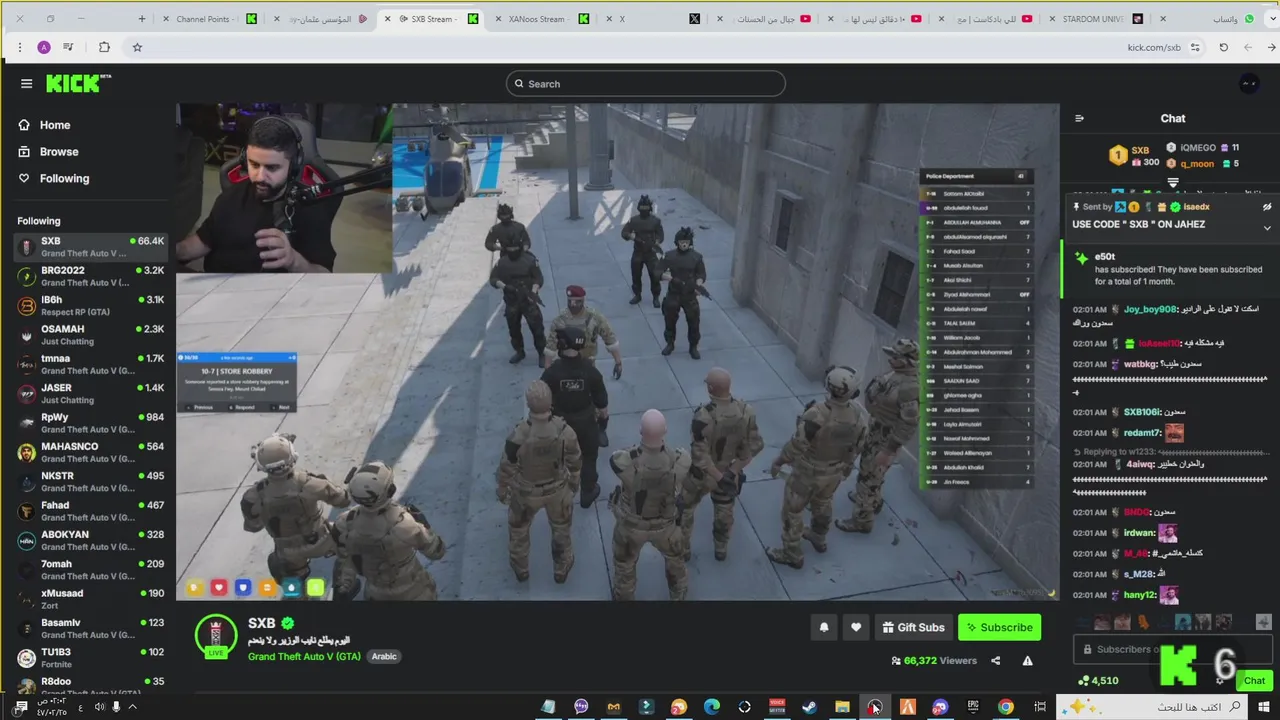Toggle notification bell for SXB

click(x=824, y=627)
